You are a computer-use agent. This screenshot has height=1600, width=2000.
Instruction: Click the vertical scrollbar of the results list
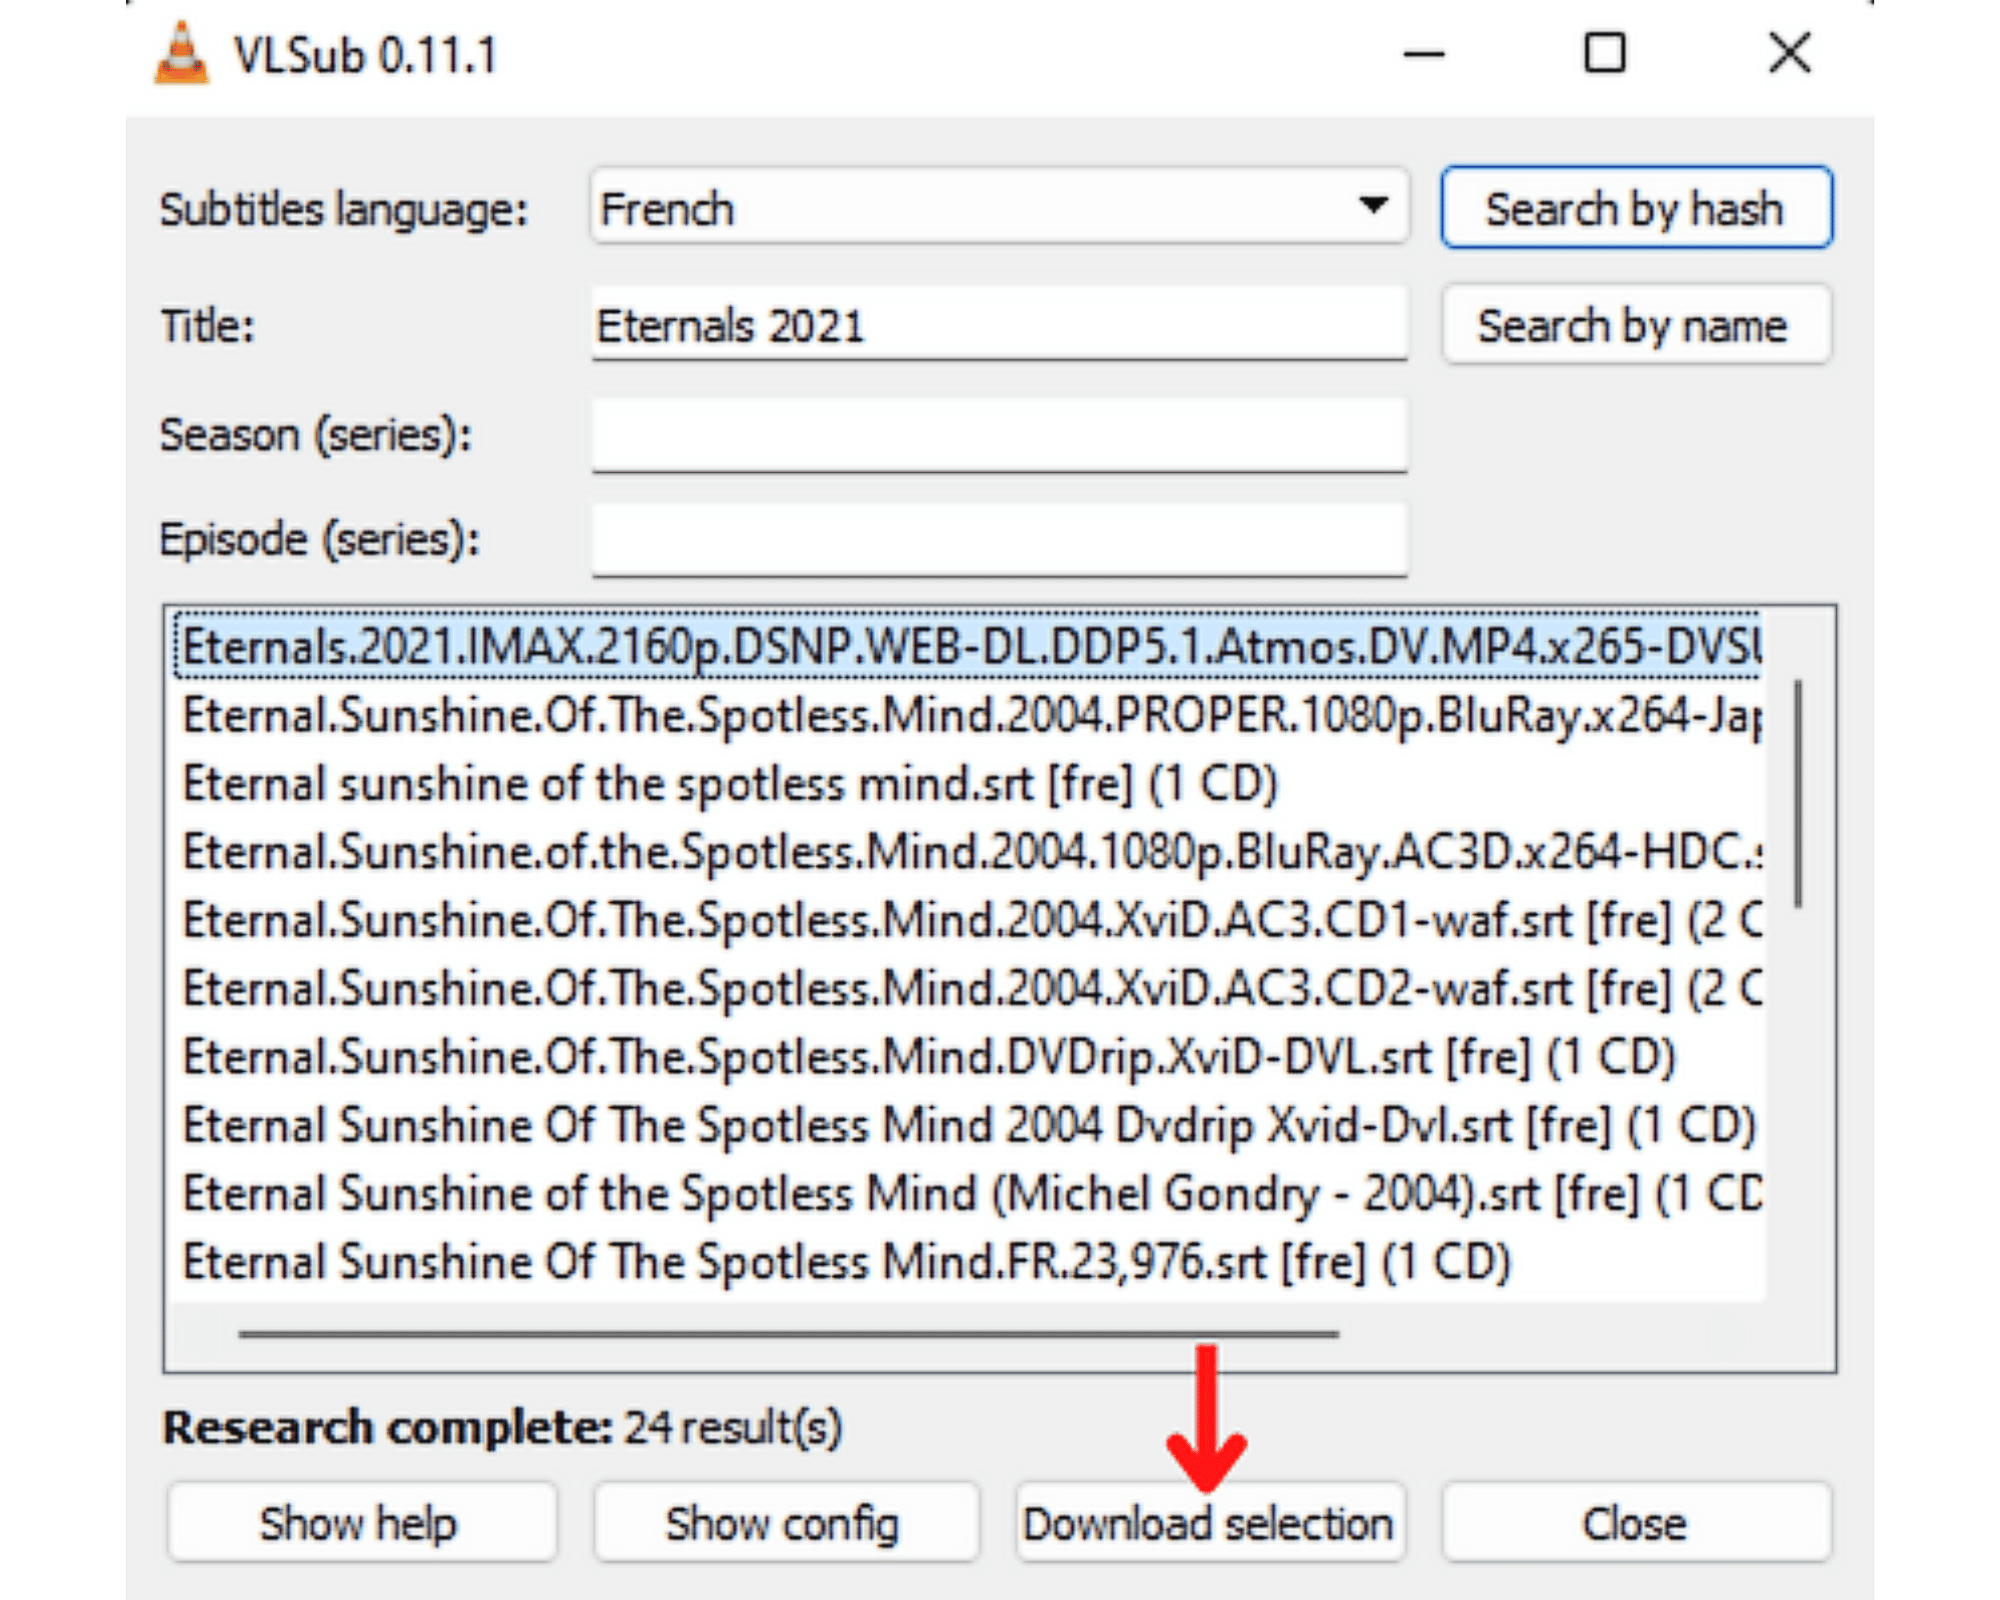1798,793
